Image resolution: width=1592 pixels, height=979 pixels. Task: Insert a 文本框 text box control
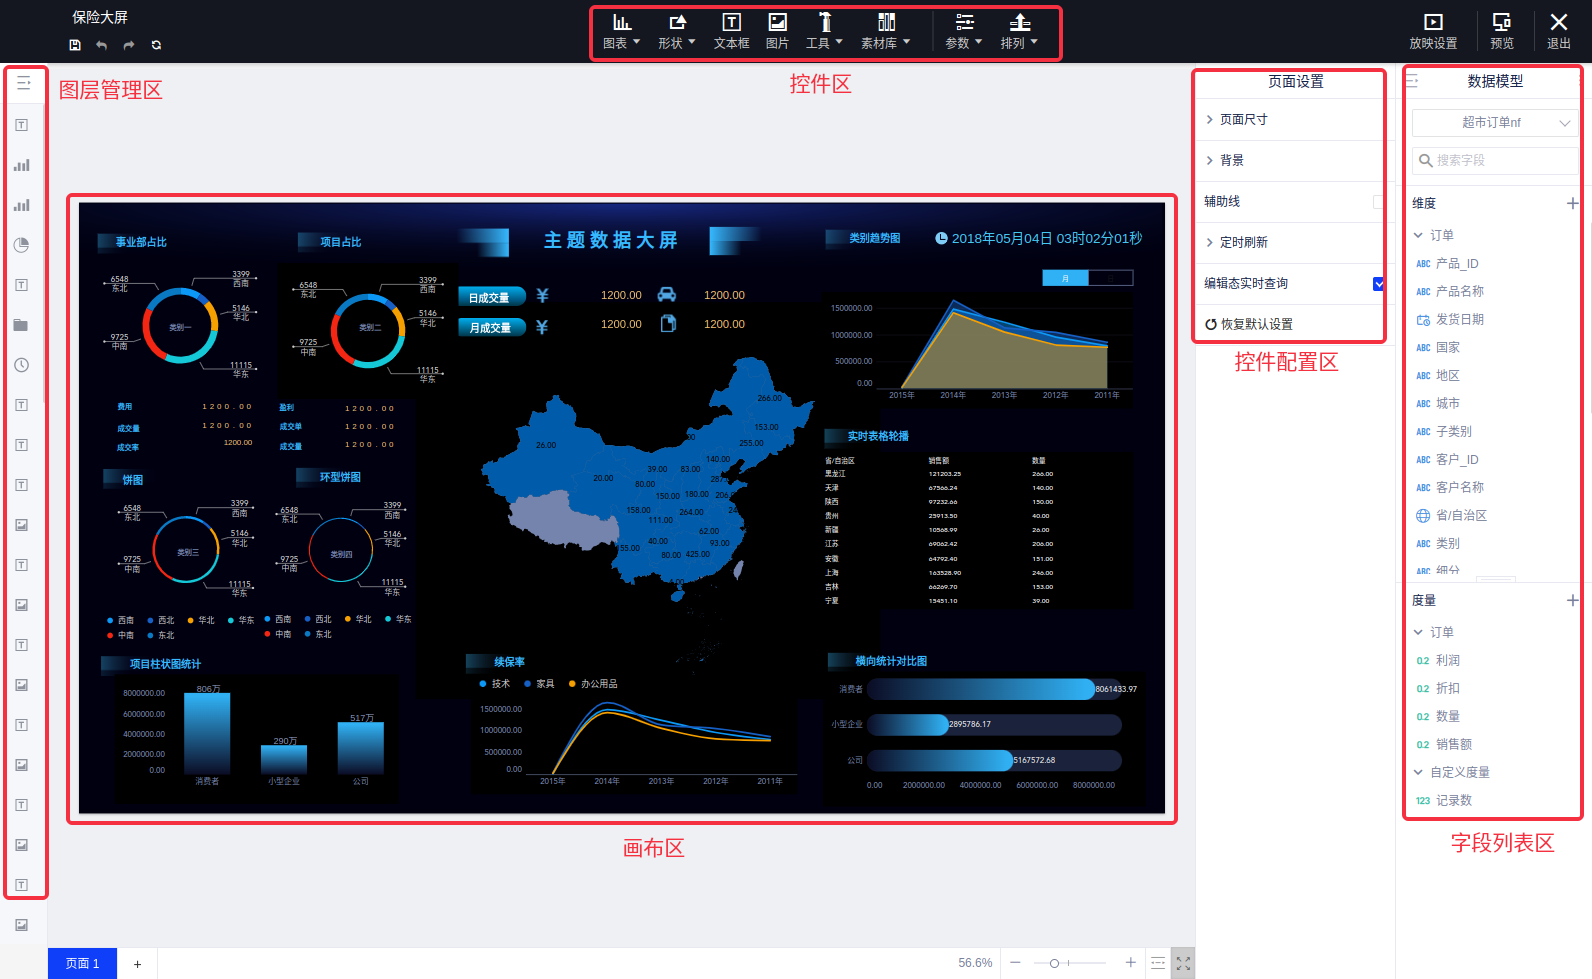pyautogui.click(x=731, y=31)
